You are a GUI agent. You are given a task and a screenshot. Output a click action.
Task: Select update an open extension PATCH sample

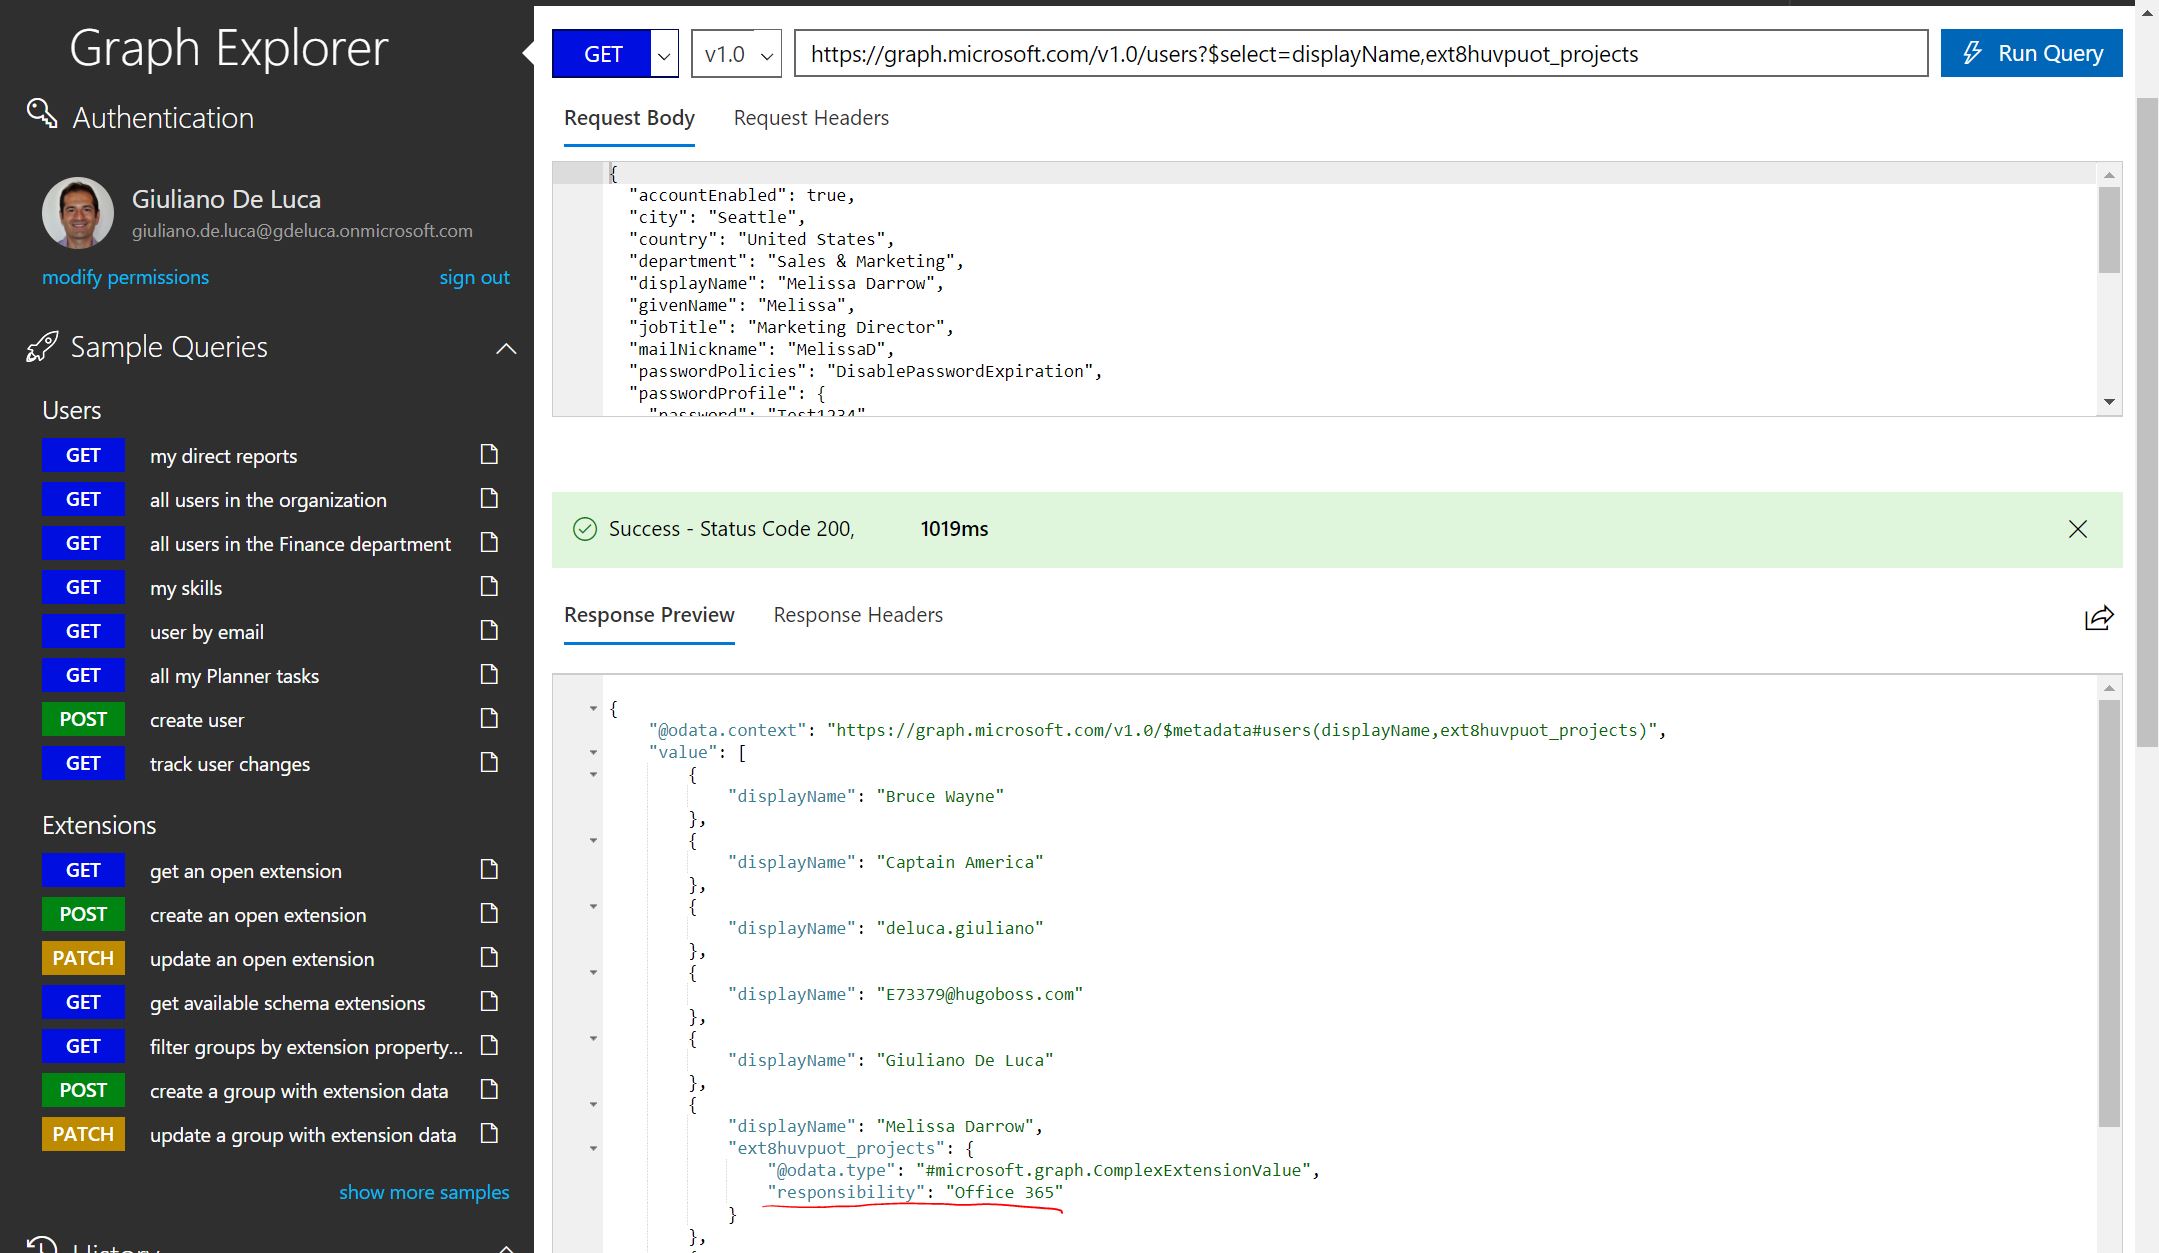coord(262,959)
